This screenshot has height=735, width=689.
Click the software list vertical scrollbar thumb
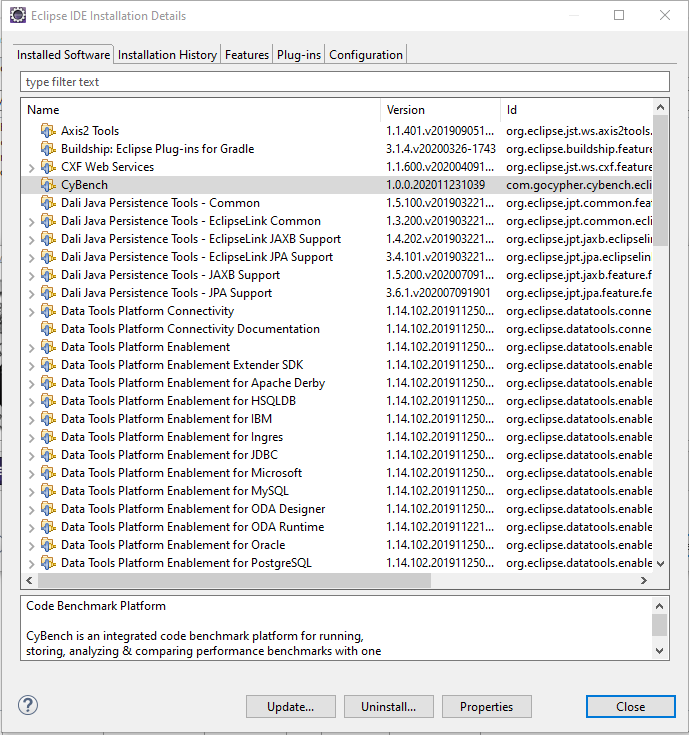click(x=660, y=180)
